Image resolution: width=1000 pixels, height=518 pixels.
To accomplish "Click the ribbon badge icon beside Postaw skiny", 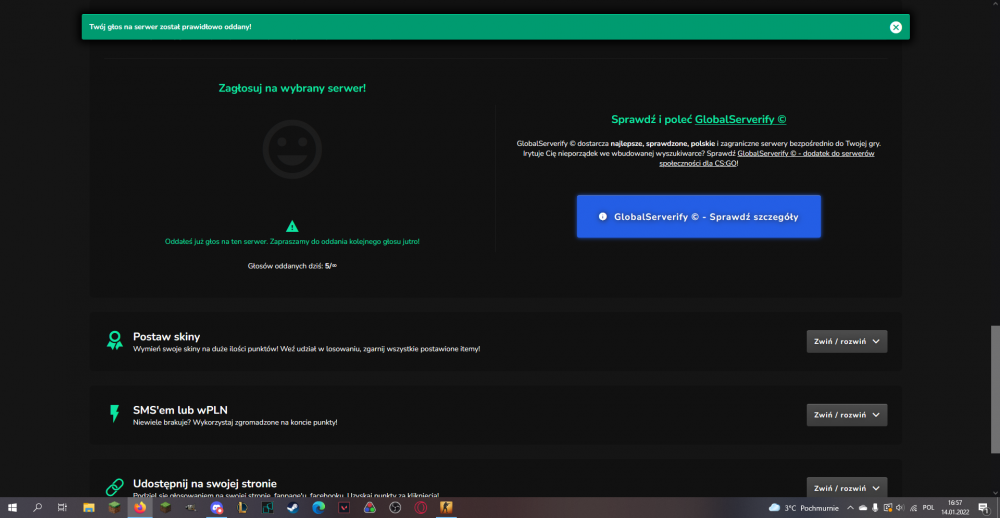I will (115, 341).
